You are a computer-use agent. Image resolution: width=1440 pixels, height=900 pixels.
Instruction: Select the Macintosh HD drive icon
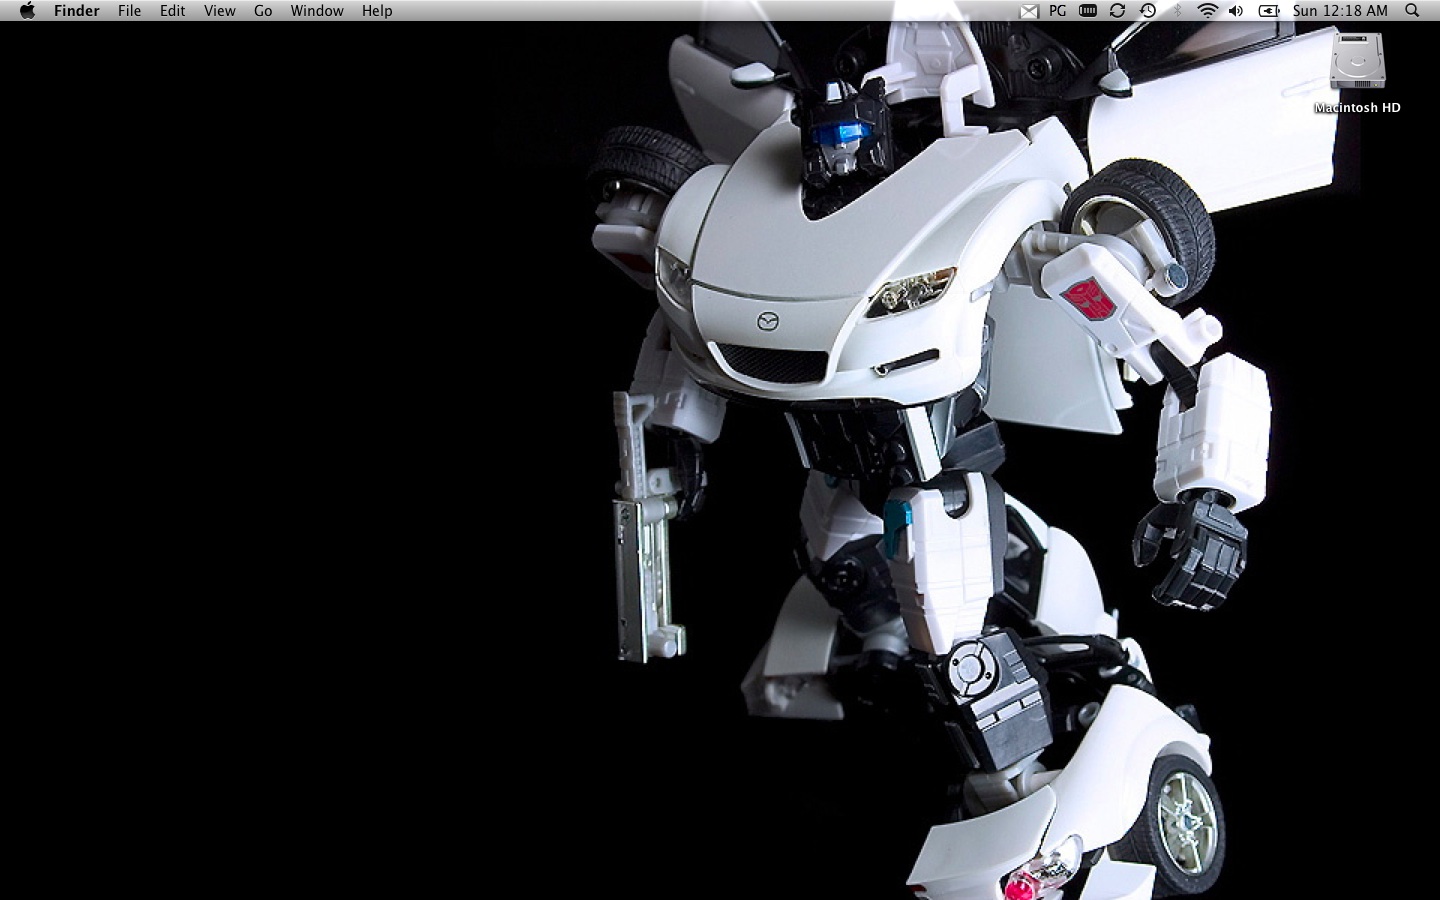(x=1357, y=62)
